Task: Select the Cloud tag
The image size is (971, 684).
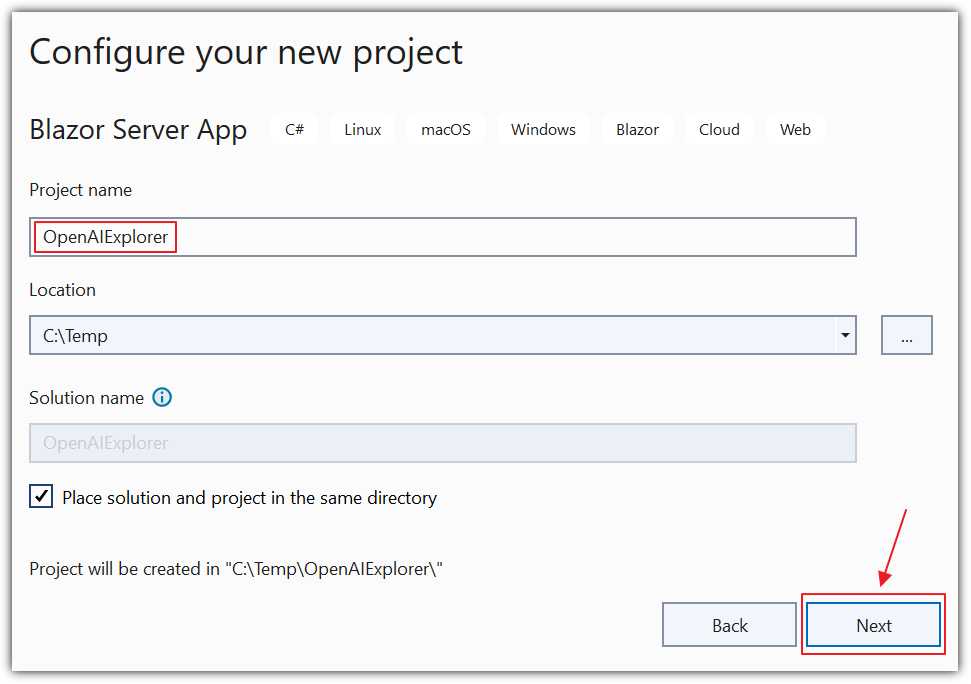Action: (x=718, y=129)
